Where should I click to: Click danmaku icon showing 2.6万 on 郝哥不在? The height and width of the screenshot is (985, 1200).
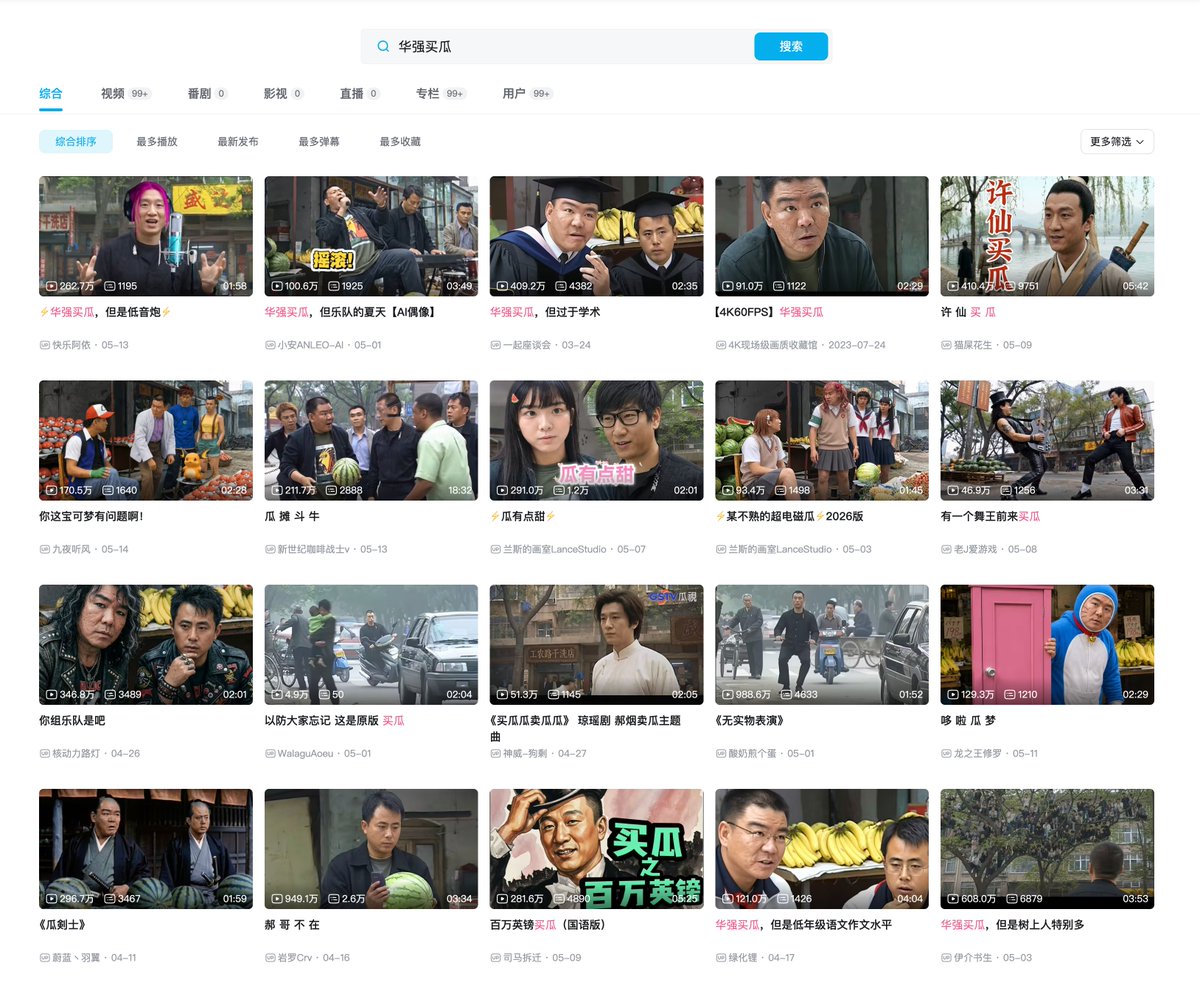click(334, 898)
